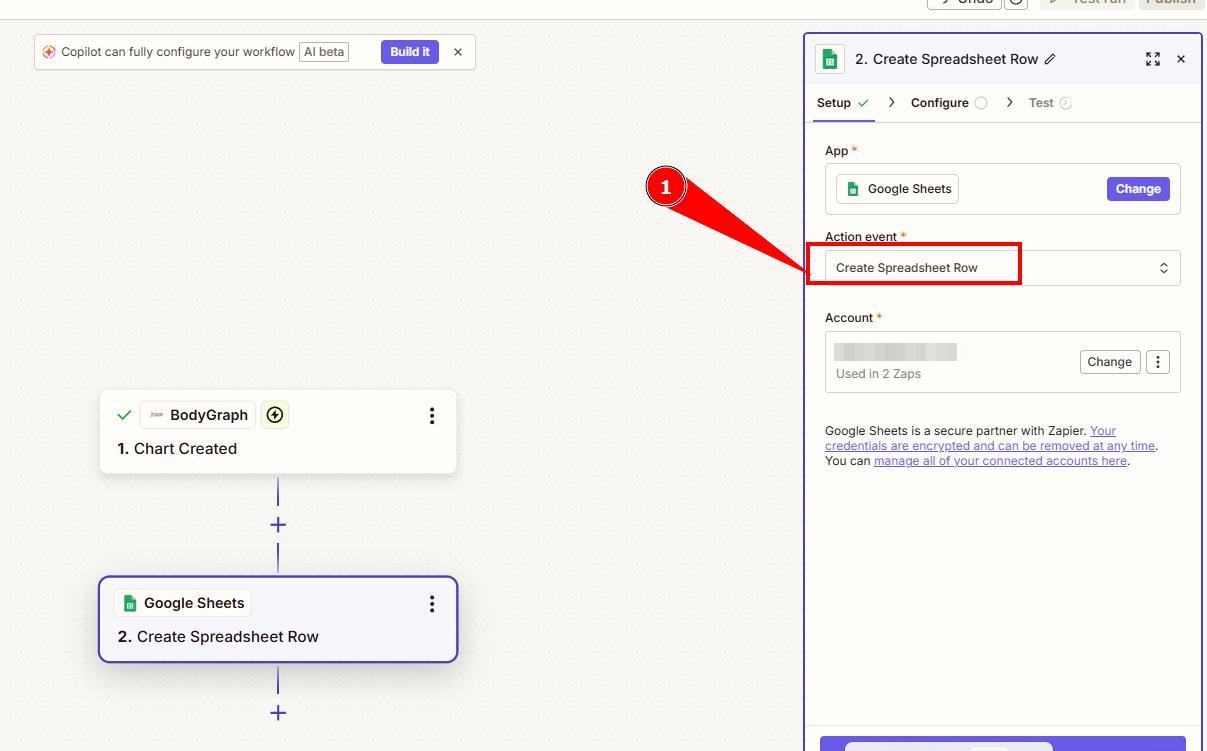Screen dimensions: 1207x751
Task: Open the account options three-dot menu
Action: [x=1157, y=362]
